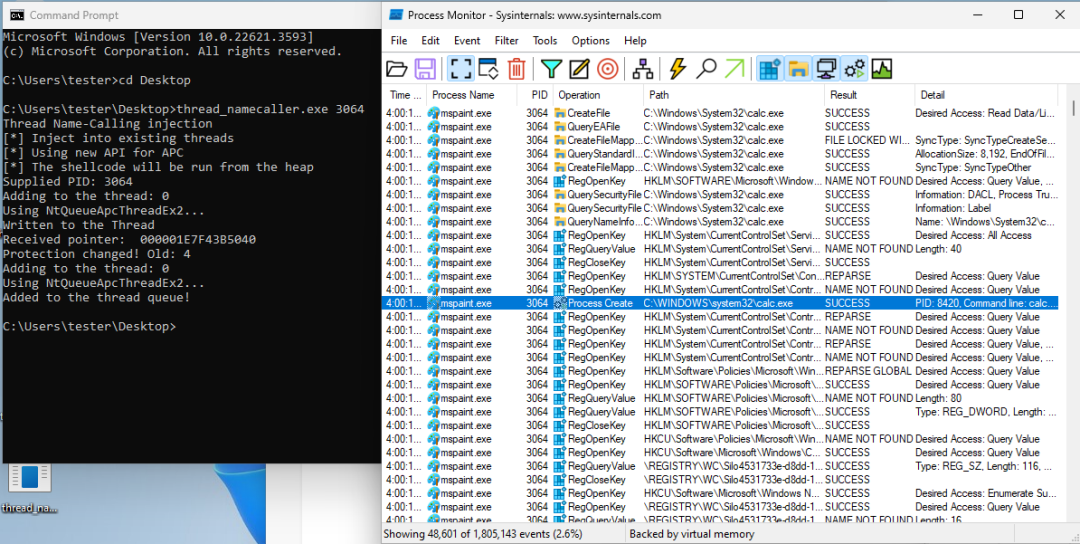Click the Showing 48,601 events status text
This screenshot has width=1080, height=544.
[483, 534]
